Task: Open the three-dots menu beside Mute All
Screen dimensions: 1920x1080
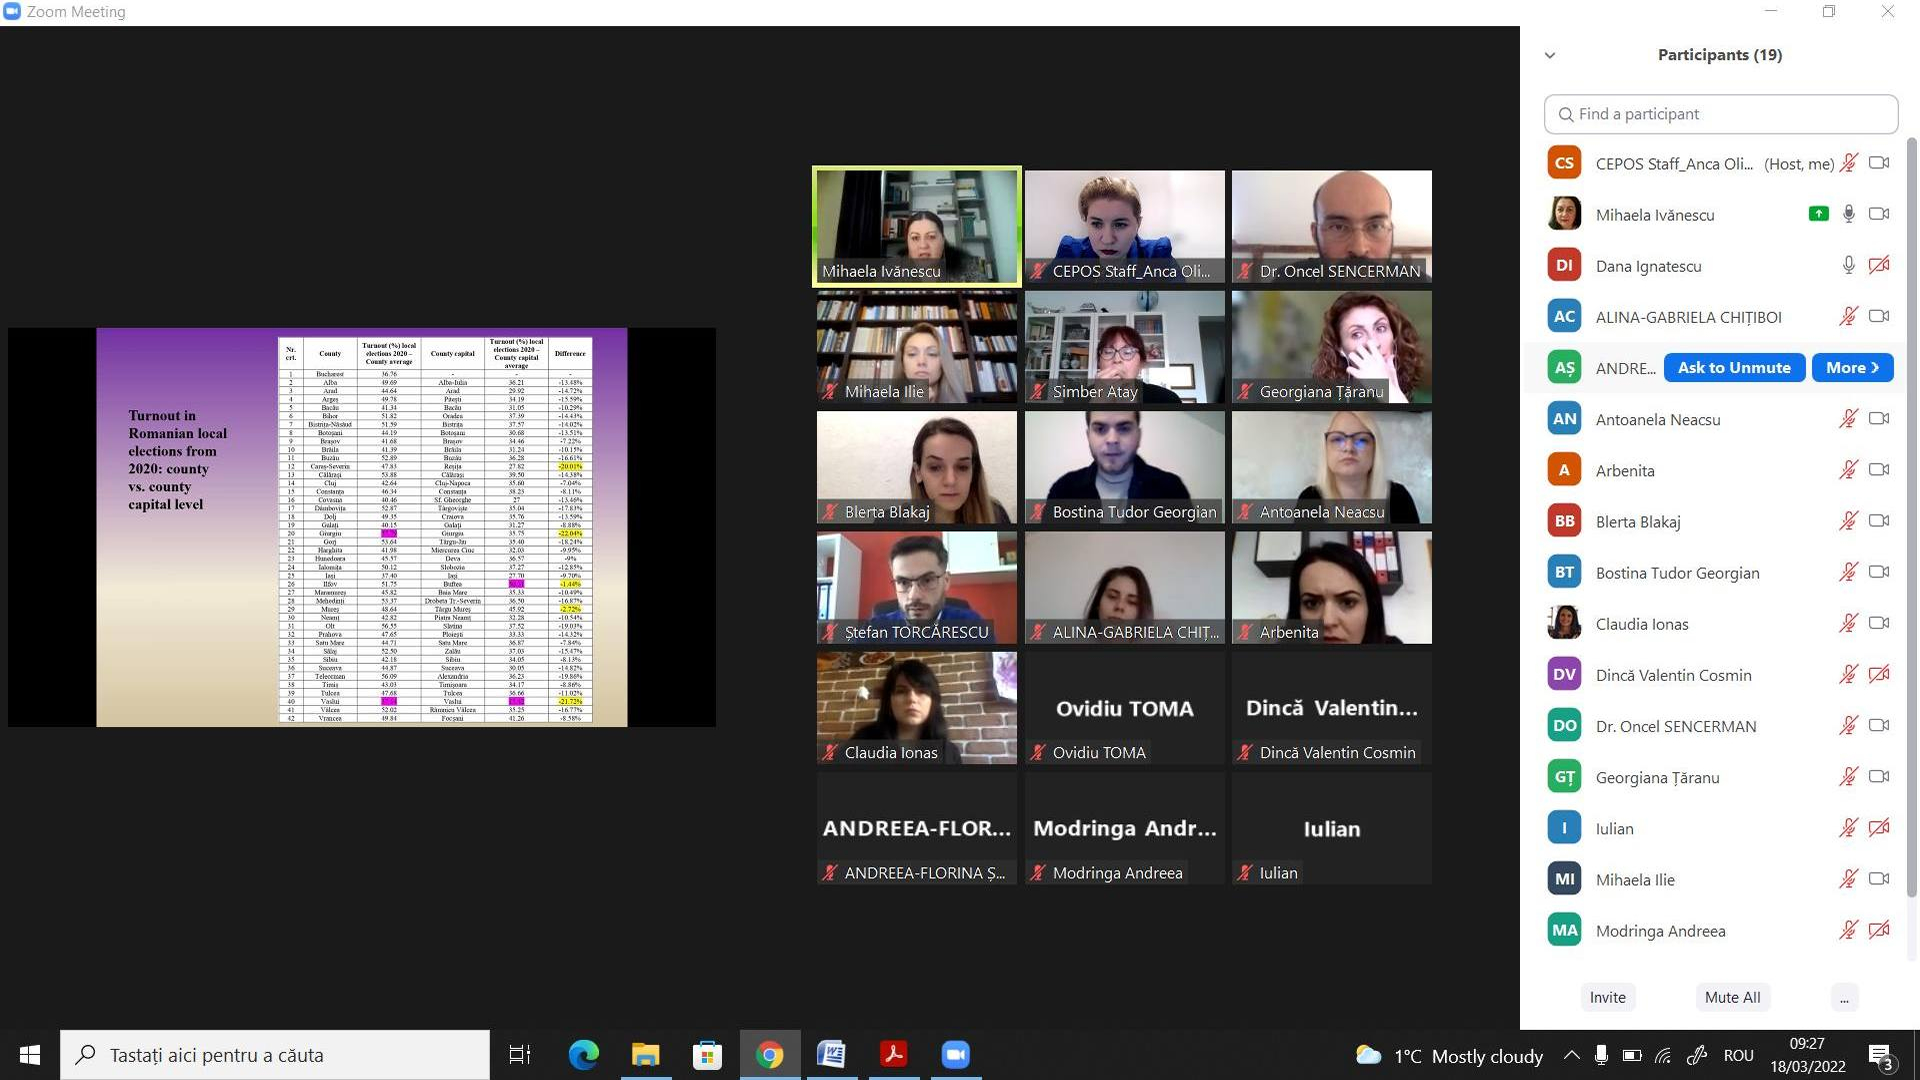Action: click(x=1843, y=998)
